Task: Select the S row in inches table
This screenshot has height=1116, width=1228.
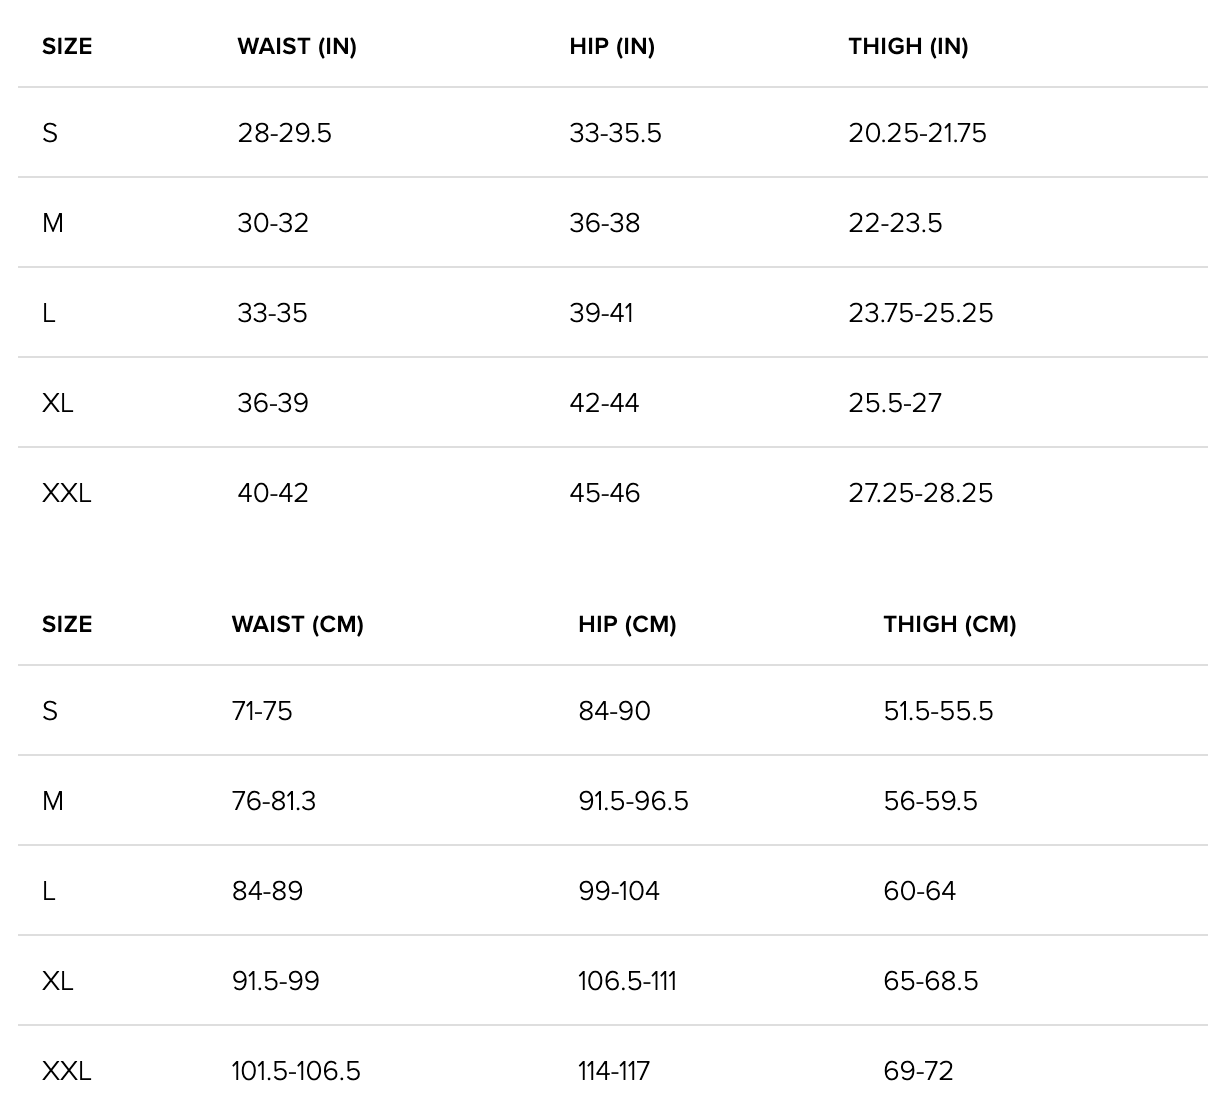Action: point(50,133)
